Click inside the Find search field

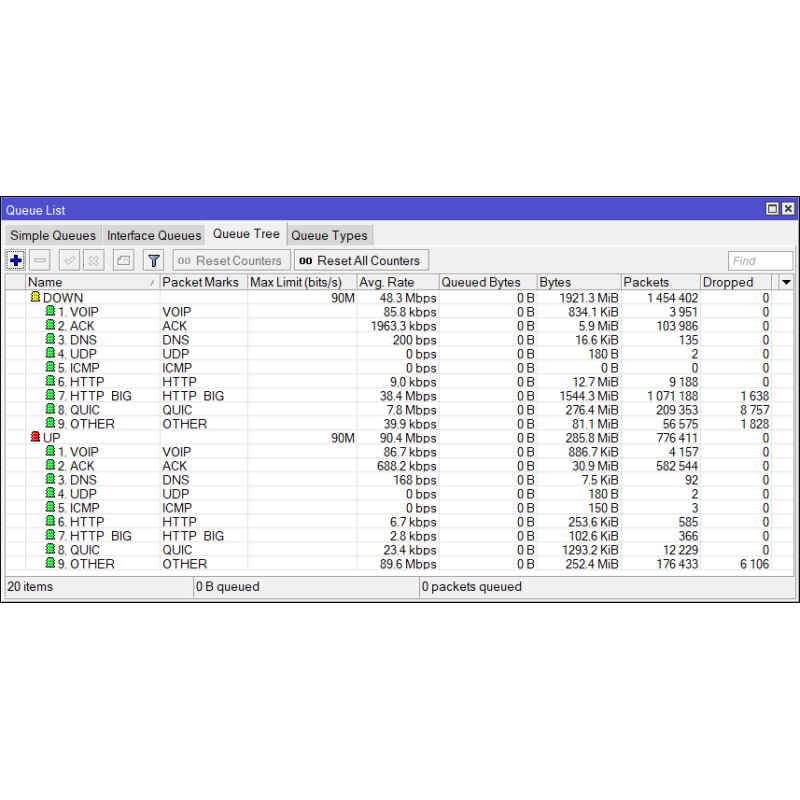[759, 261]
